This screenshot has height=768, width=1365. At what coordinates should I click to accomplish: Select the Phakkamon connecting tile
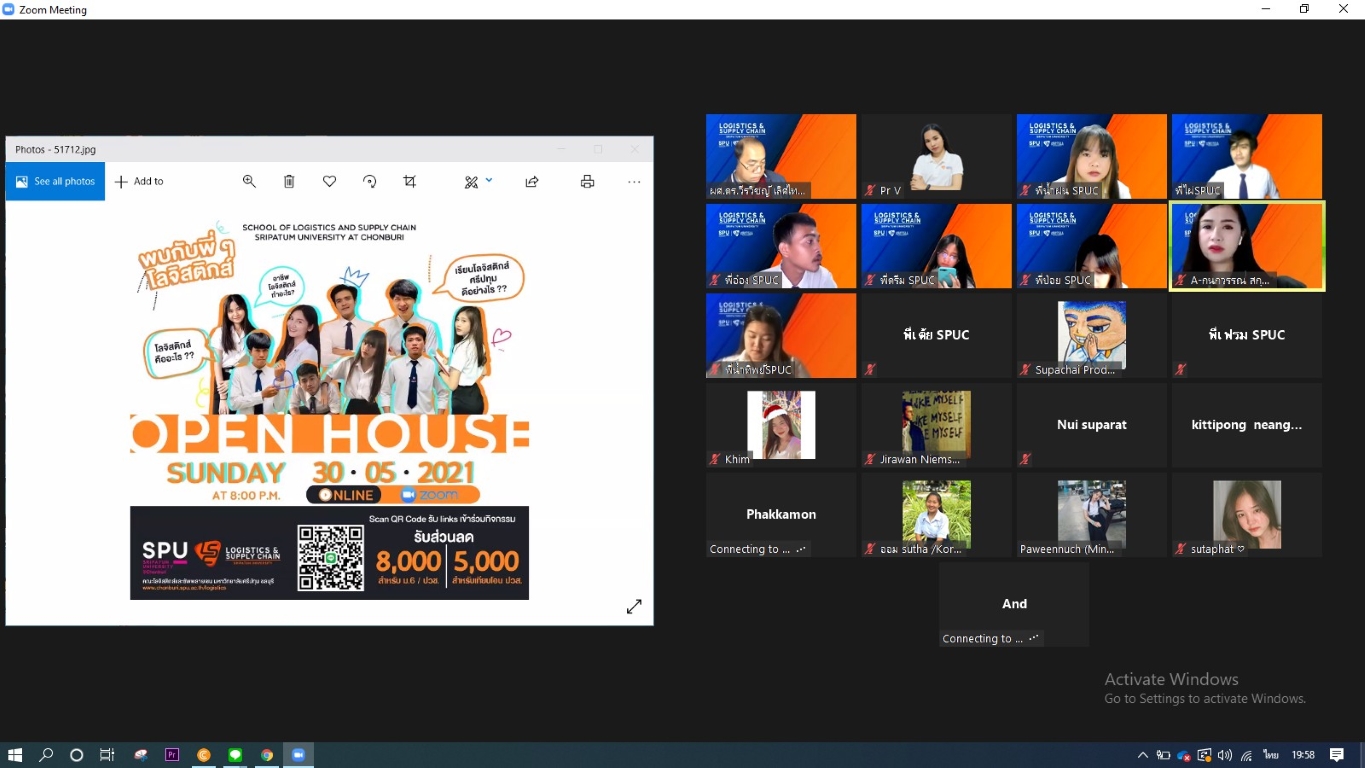click(781, 515)
